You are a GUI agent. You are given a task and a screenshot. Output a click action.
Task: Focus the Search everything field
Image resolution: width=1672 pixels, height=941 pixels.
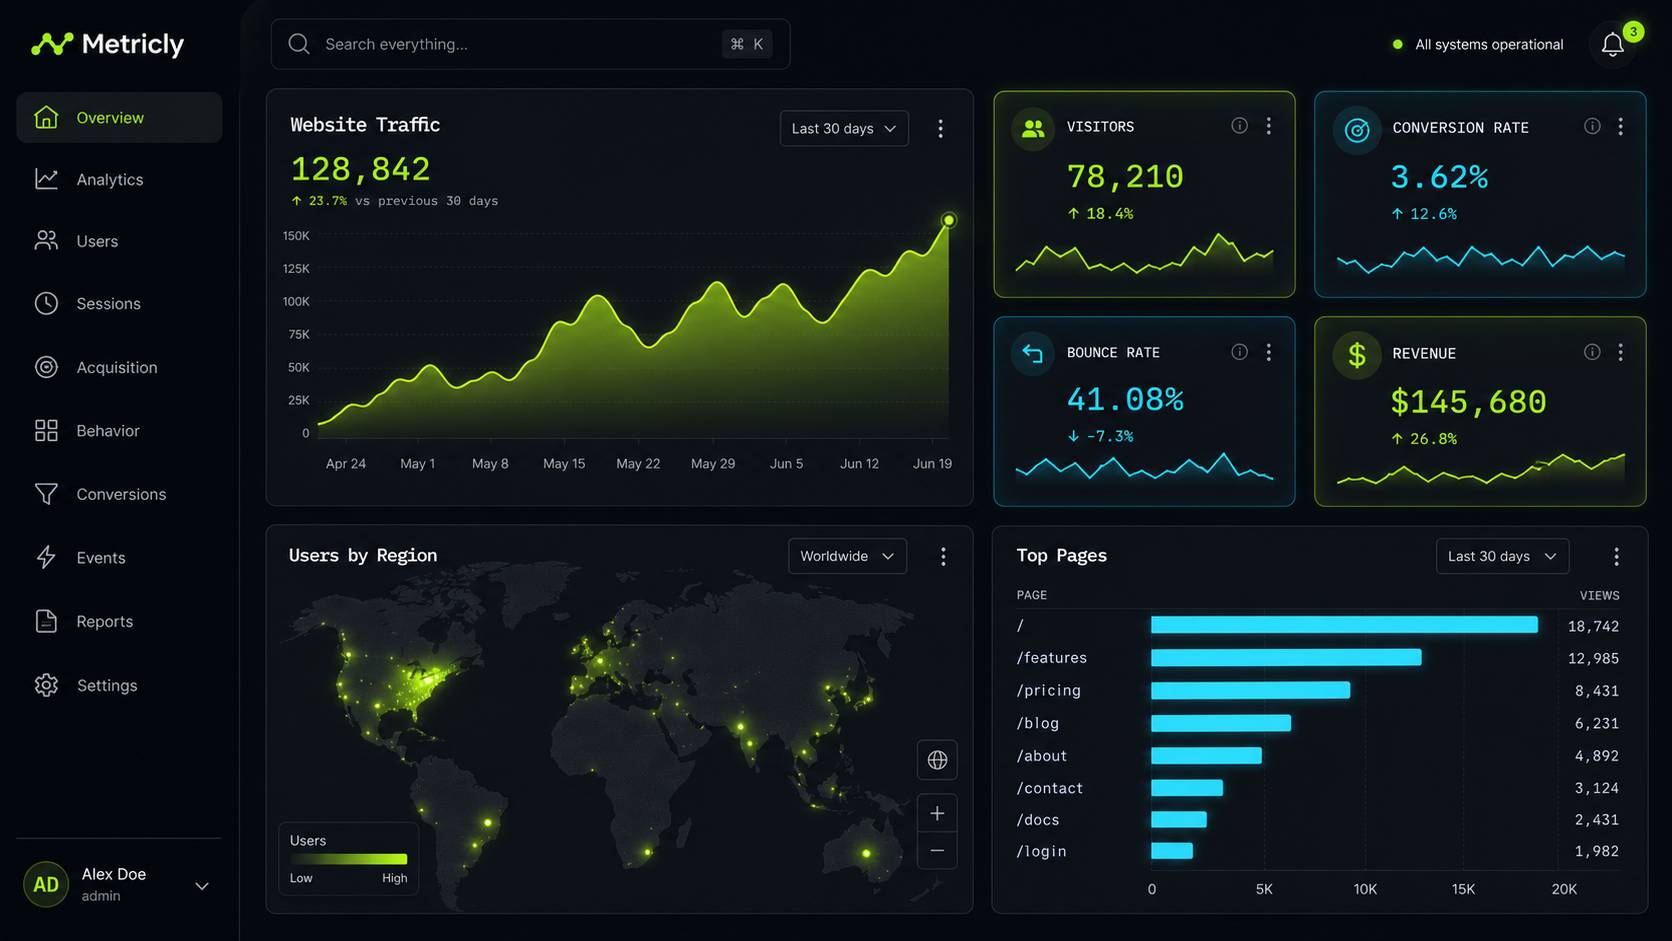[x=530, y=44]
